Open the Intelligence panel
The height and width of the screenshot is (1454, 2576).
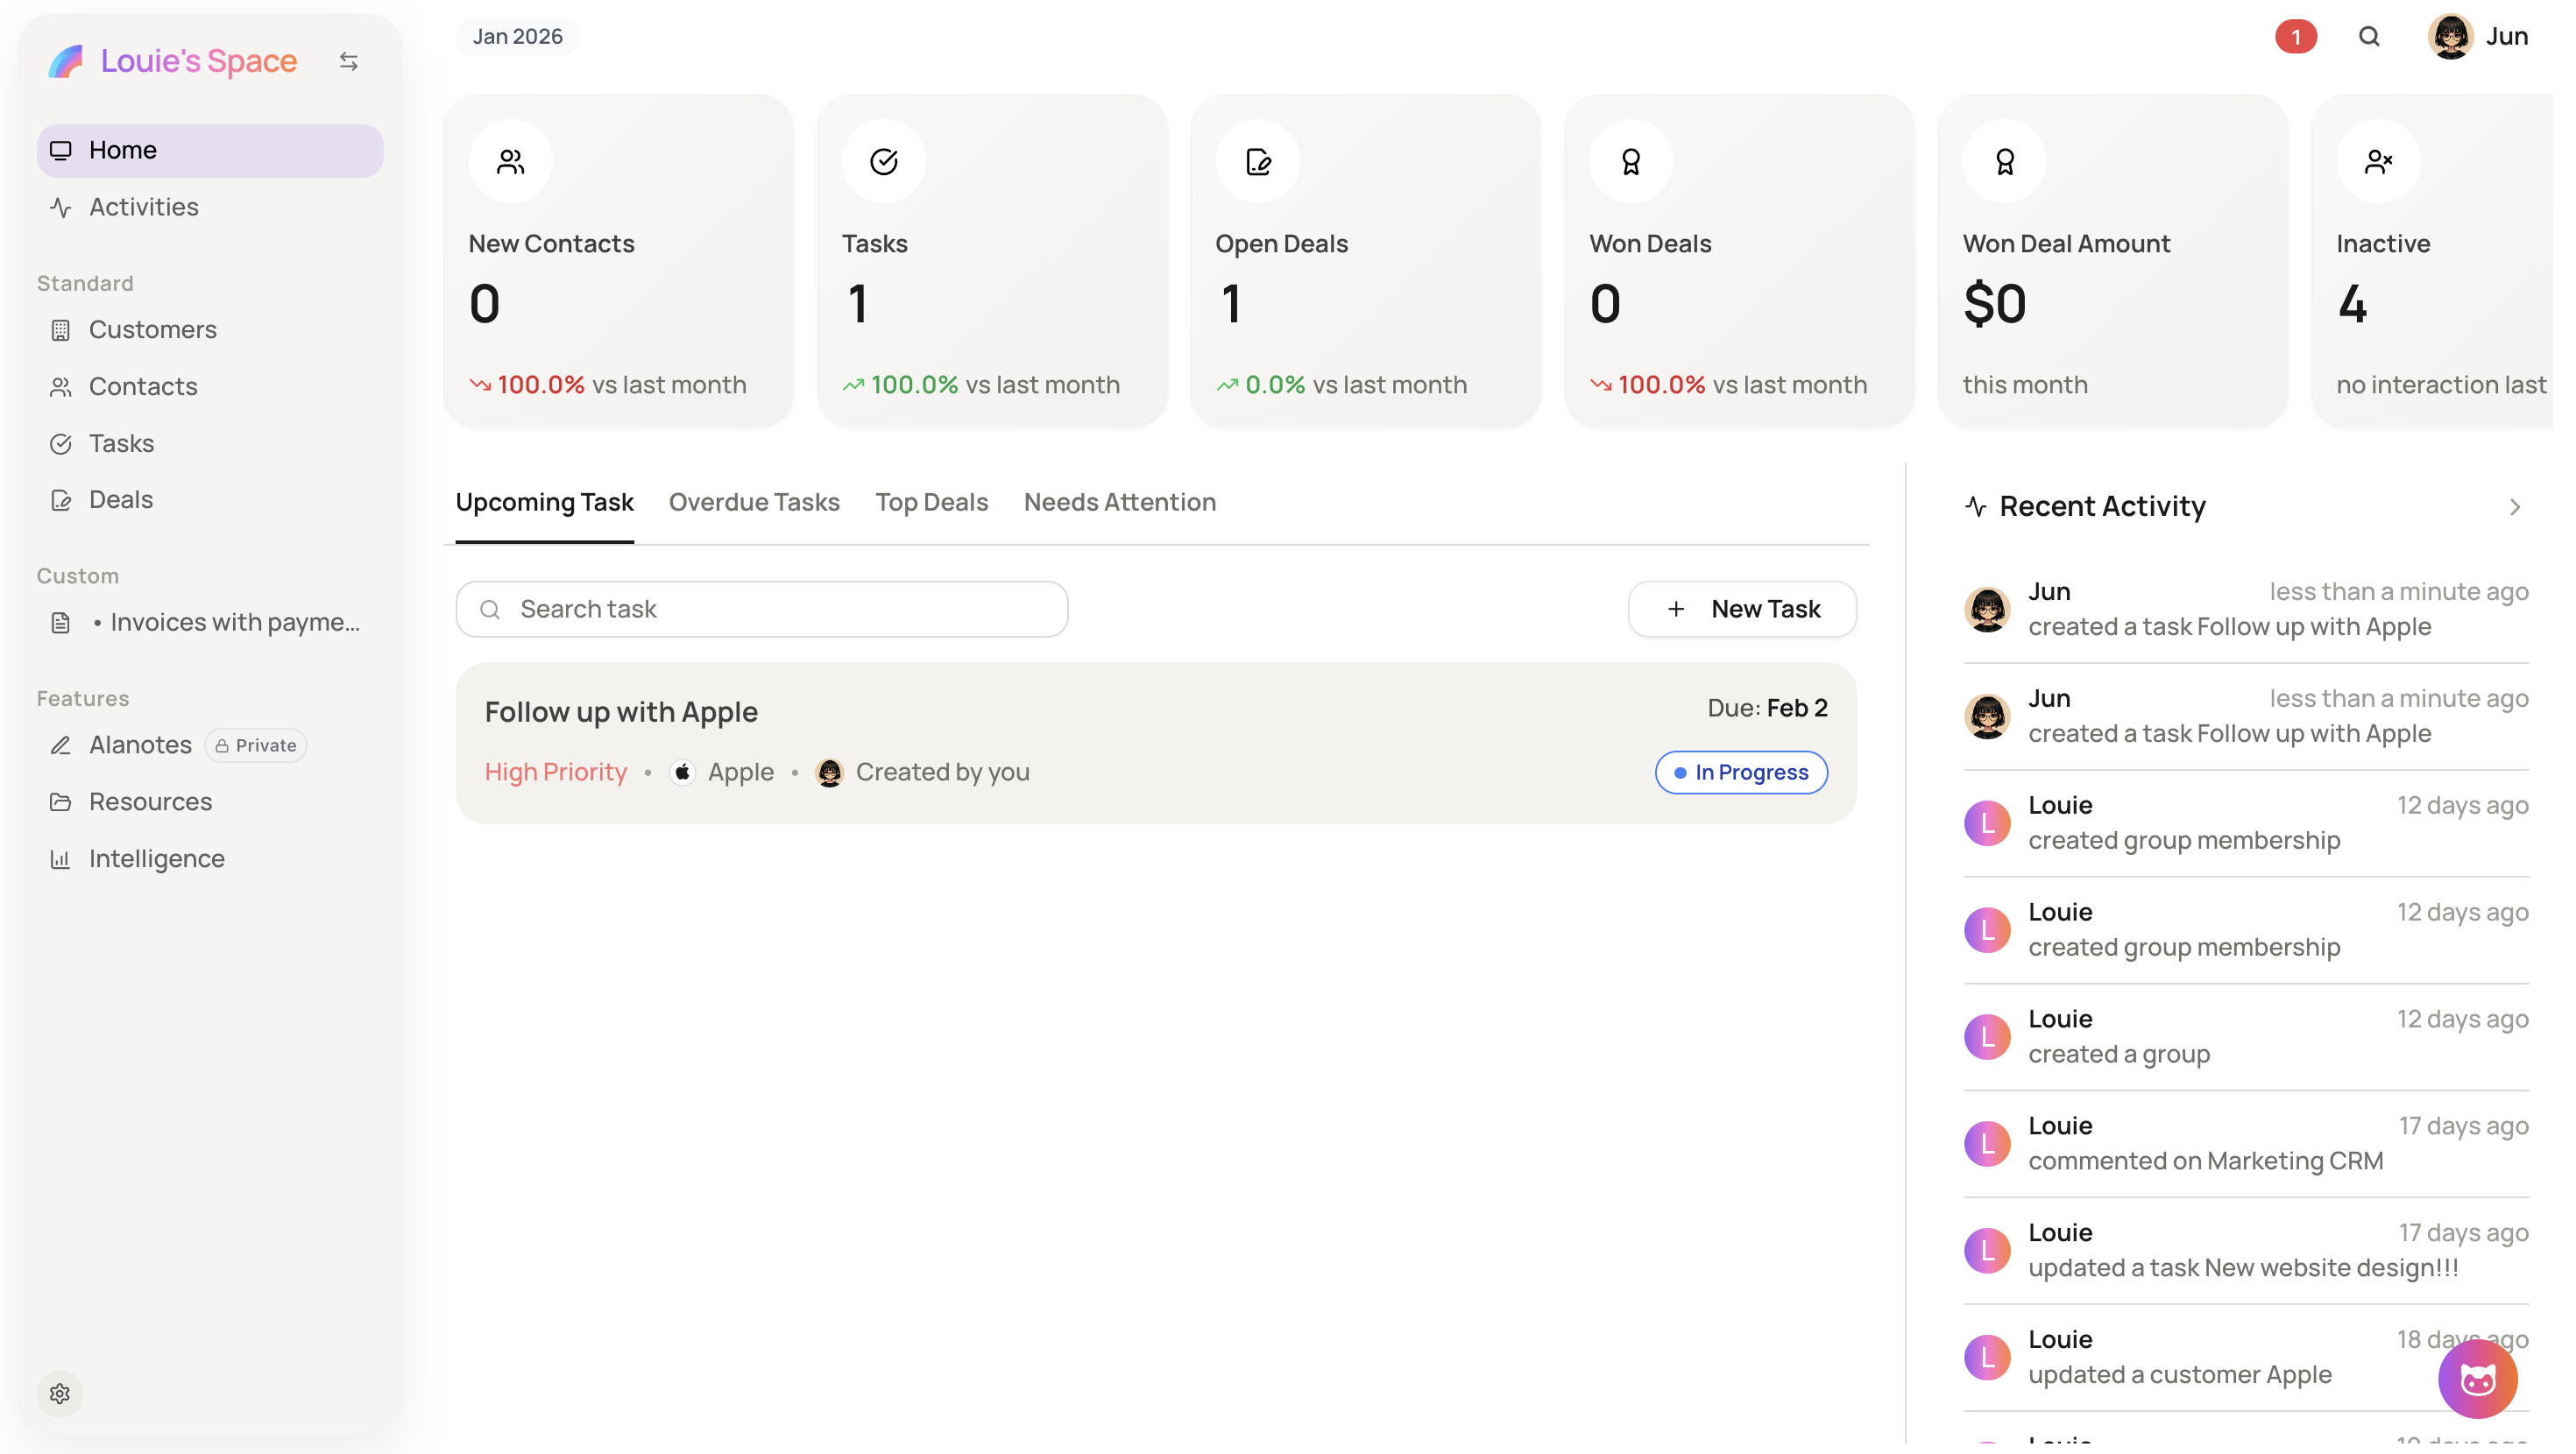155,858
